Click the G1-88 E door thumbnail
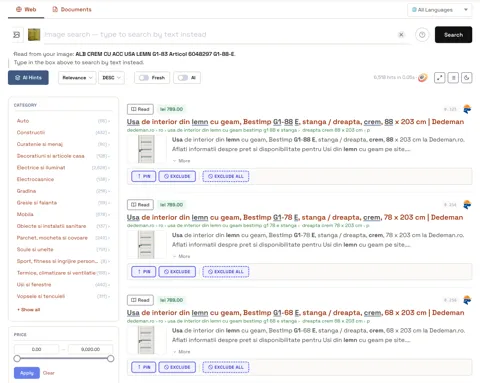Viewport: 480px width, 383px height. (146, 149)
